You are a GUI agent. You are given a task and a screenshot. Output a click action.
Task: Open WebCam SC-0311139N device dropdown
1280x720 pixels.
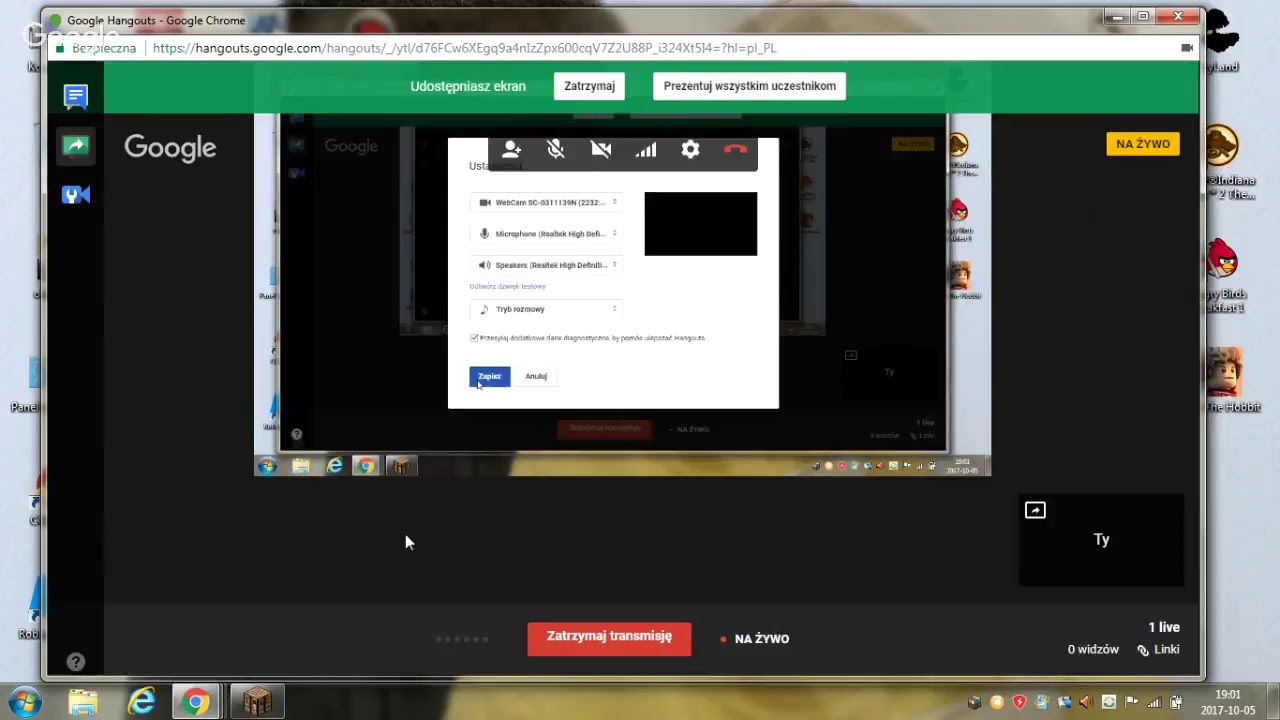click(546, 202)
